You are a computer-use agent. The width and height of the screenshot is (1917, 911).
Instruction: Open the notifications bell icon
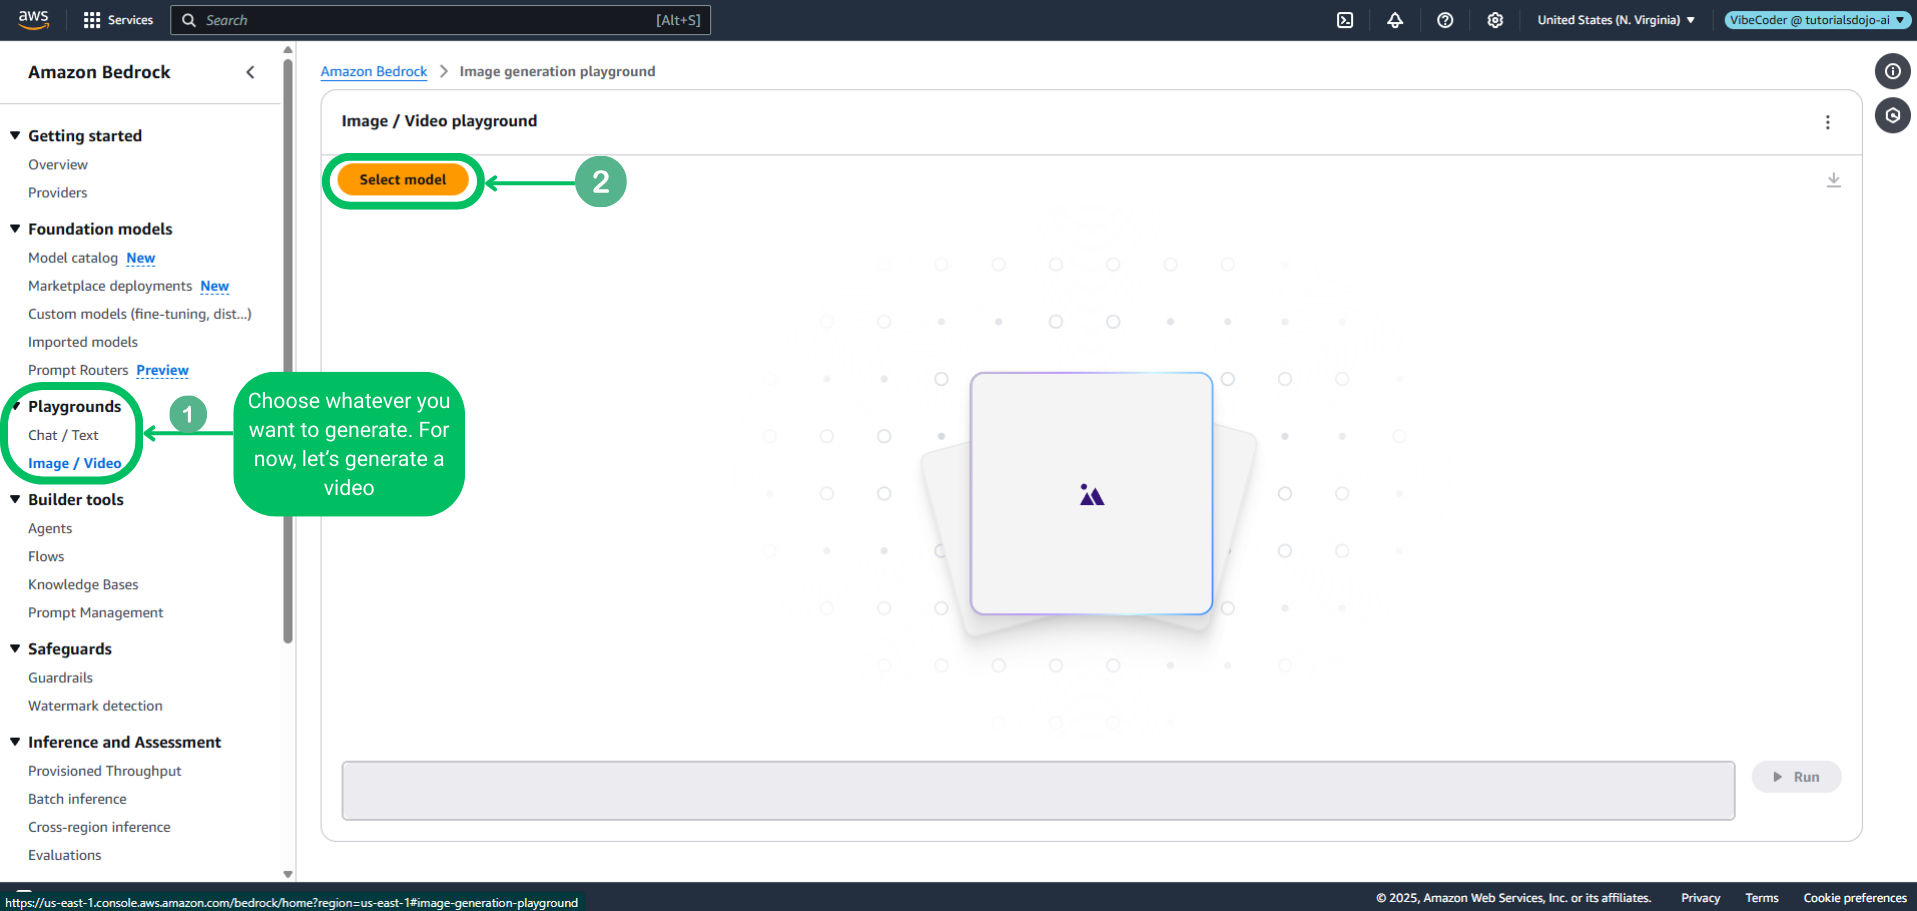(1395, 20)
